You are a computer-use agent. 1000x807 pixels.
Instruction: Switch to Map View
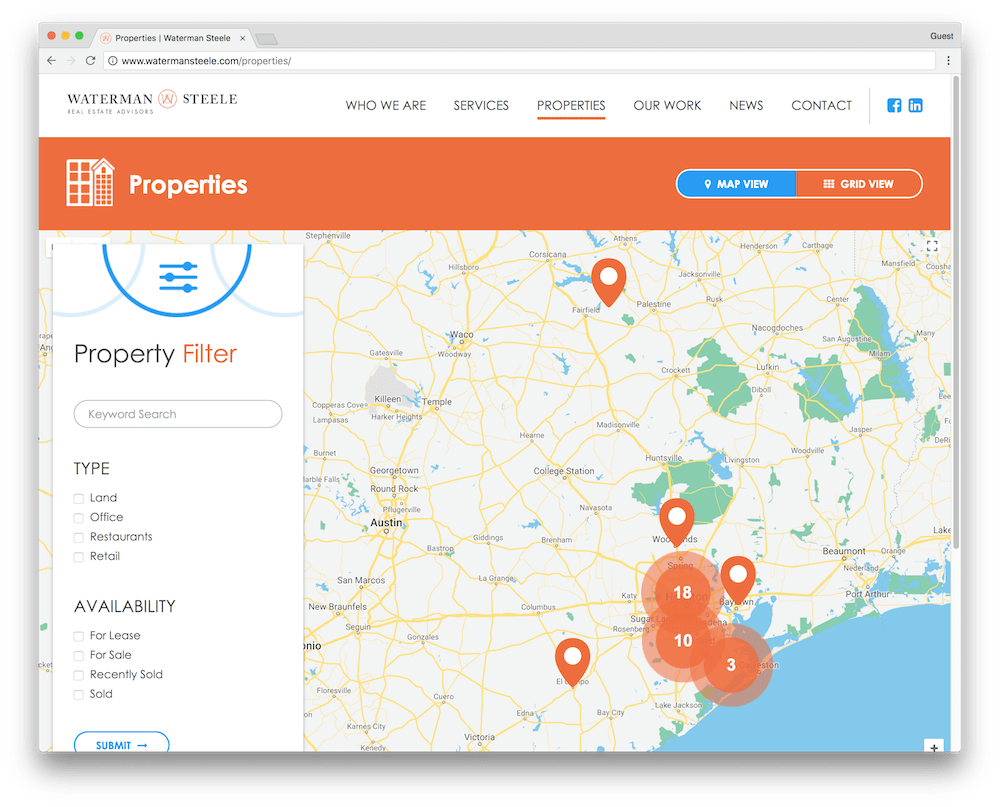click(737, 184)
